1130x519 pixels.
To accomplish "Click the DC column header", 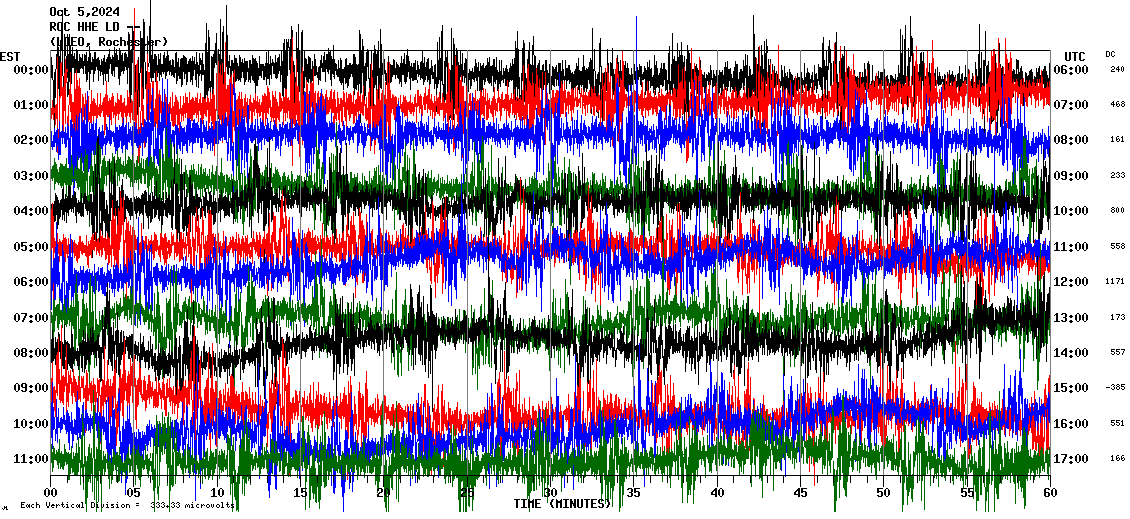I will tap(1110, 54).
